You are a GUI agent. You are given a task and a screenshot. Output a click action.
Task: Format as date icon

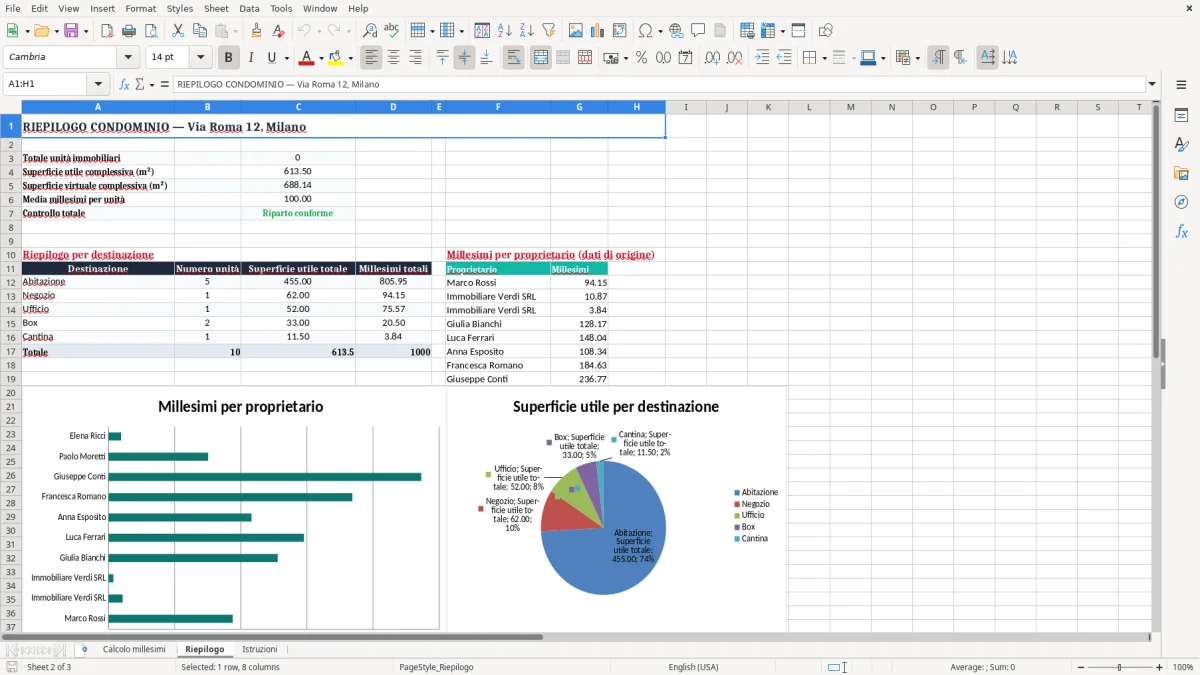[686, 58]
